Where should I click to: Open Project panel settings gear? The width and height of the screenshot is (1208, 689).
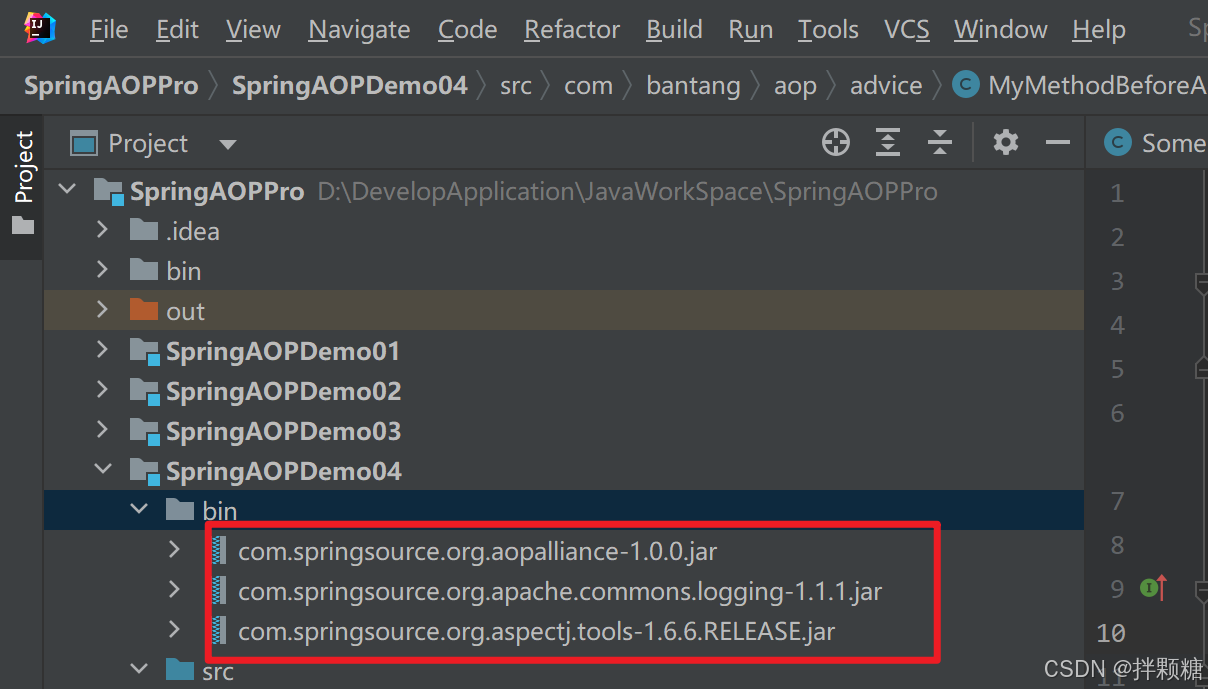1006,143
